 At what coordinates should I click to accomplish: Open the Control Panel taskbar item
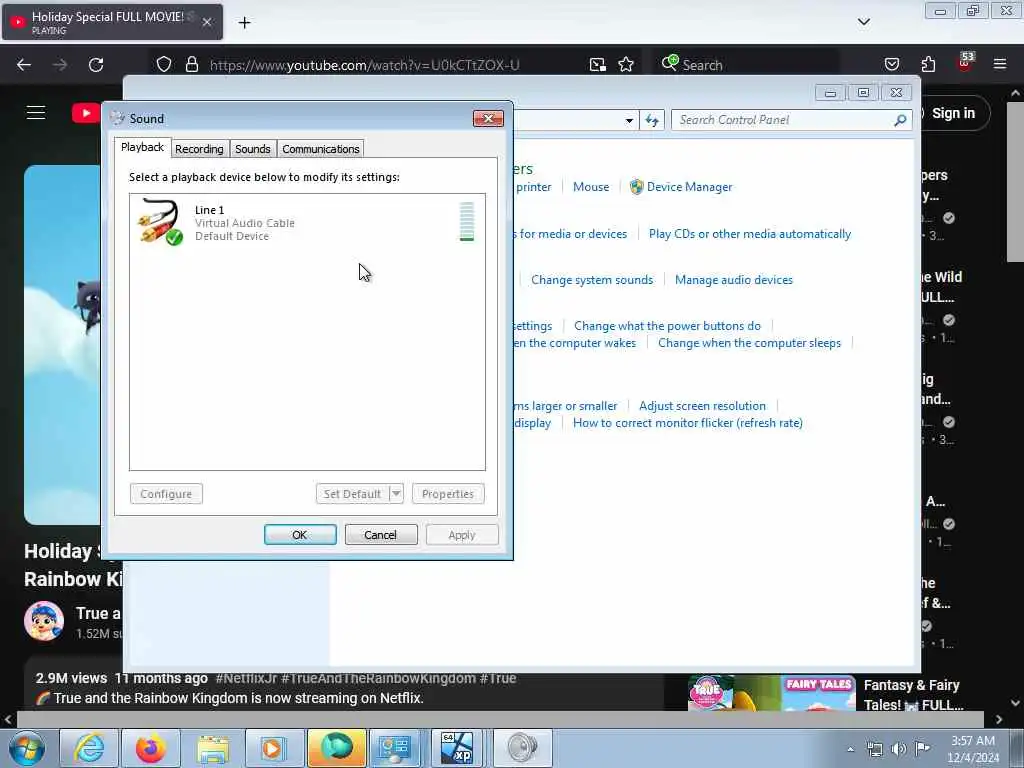[x=394, y=748]
